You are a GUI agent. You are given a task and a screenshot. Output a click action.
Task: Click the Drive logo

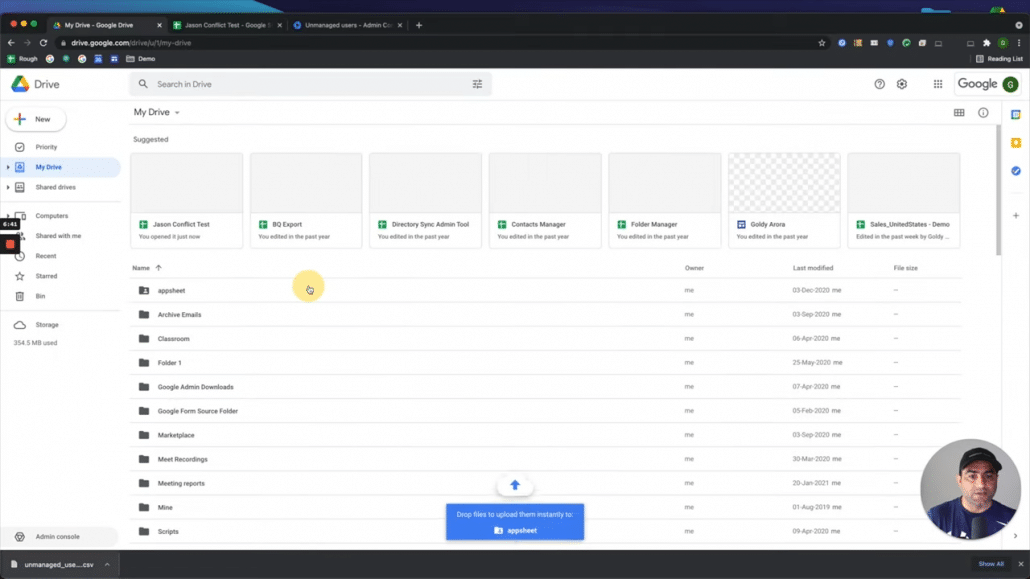pyautogui.click(x=35, y=84)
